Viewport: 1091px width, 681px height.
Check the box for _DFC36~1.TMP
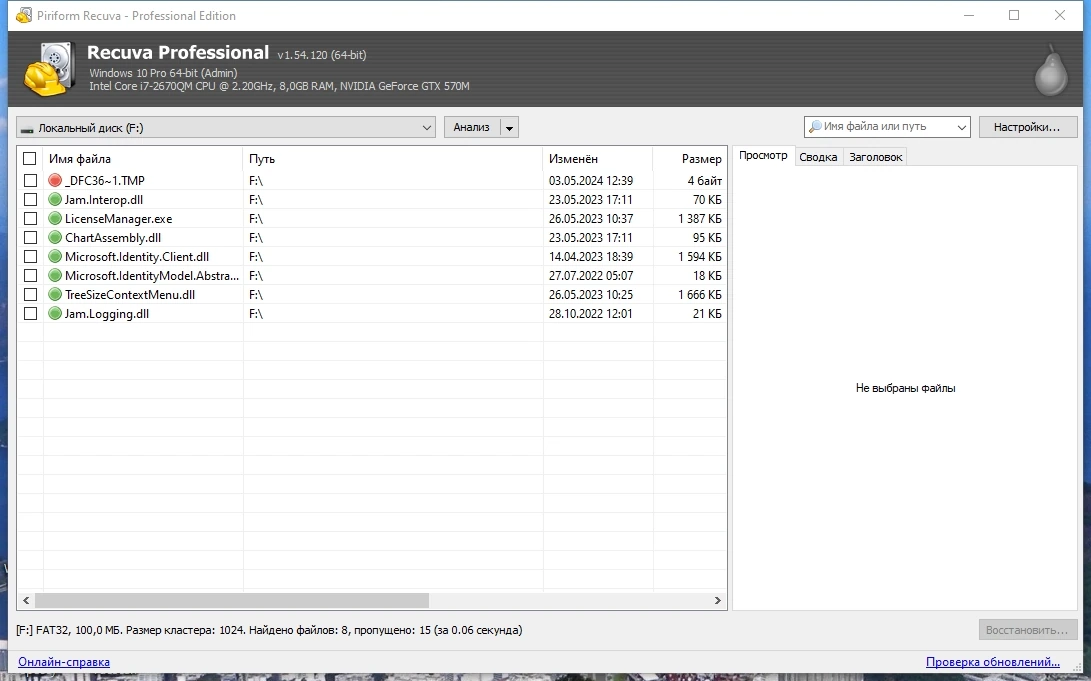tap(30, 180)
